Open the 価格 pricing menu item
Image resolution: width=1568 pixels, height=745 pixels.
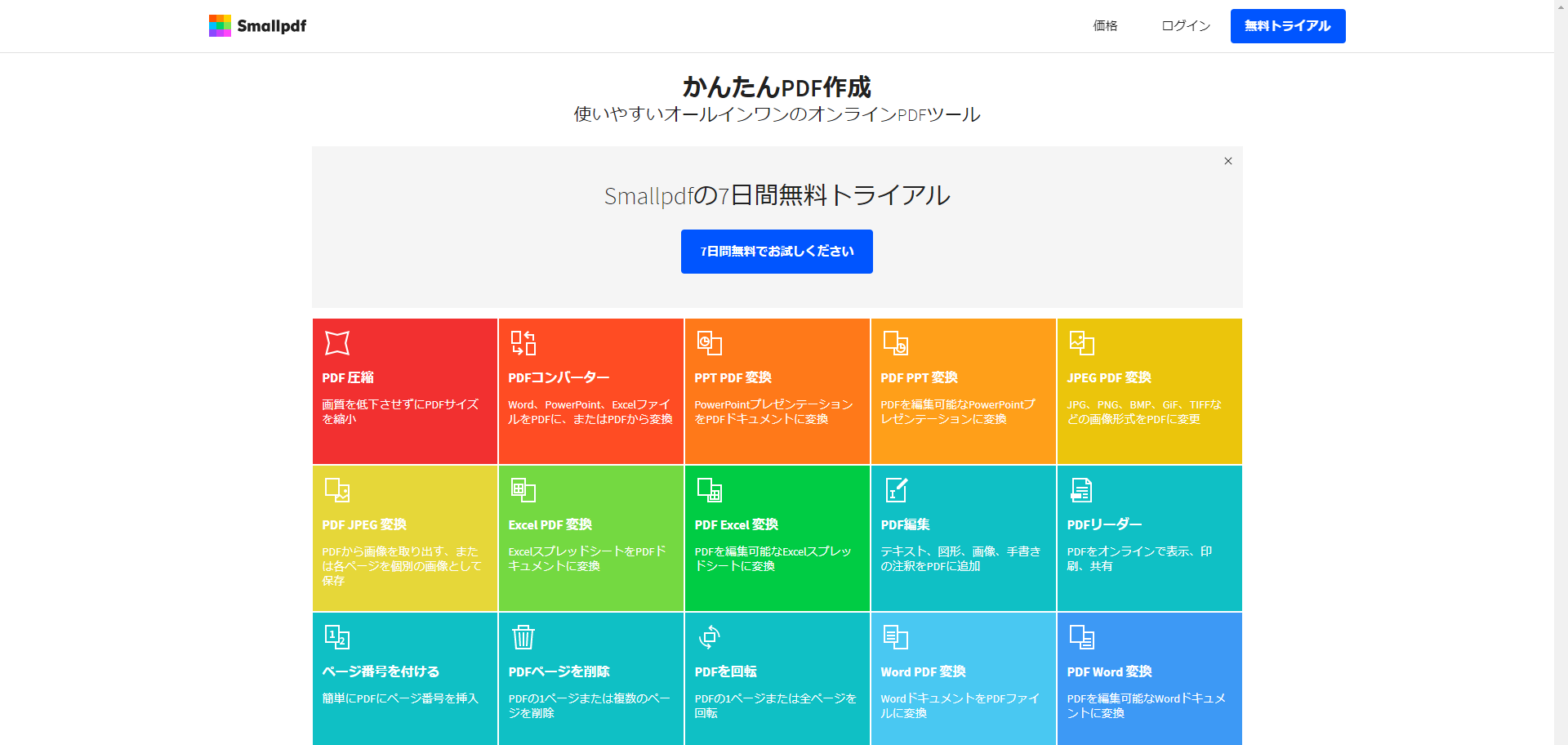pyautogui.click(x=1105, y=26)
